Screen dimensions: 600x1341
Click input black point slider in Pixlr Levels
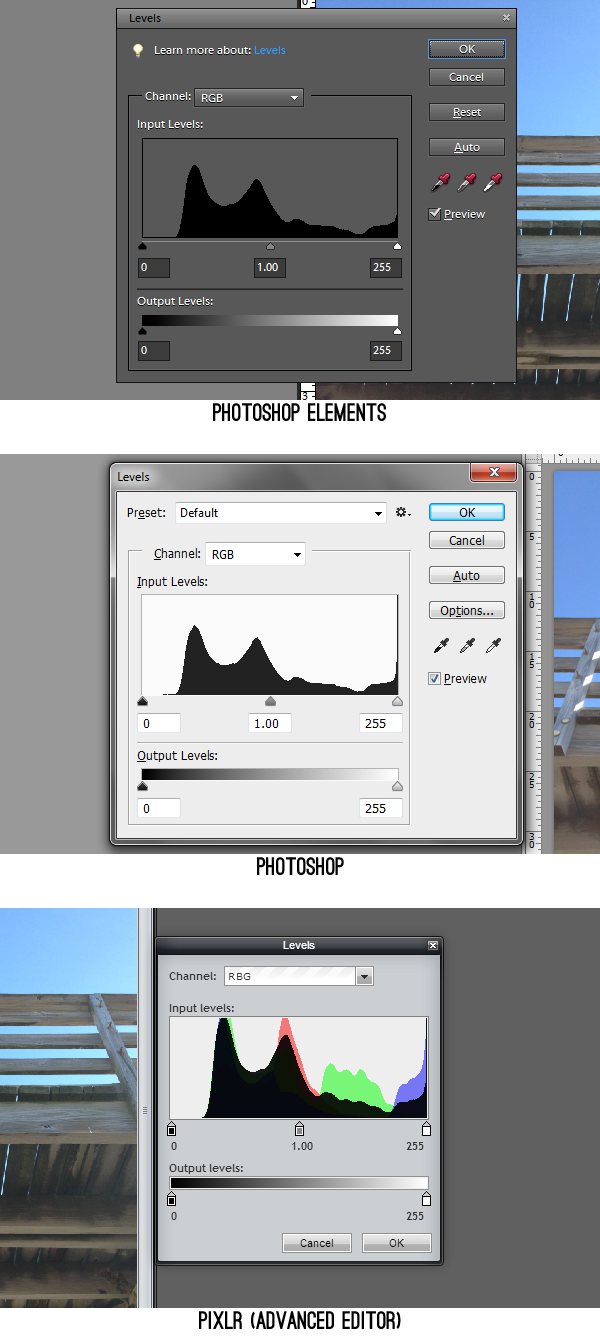point(171,1129)
